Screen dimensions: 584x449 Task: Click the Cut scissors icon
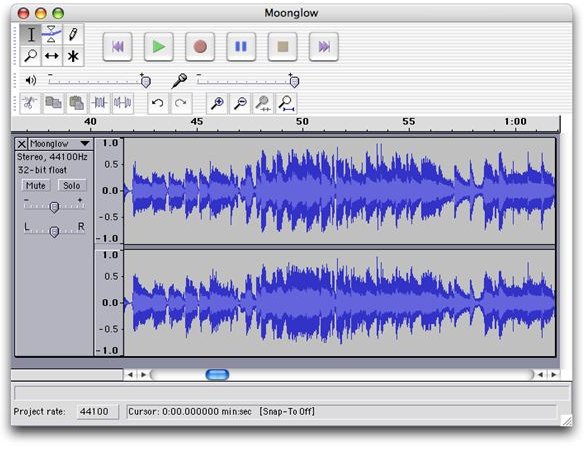pos(30,103)
